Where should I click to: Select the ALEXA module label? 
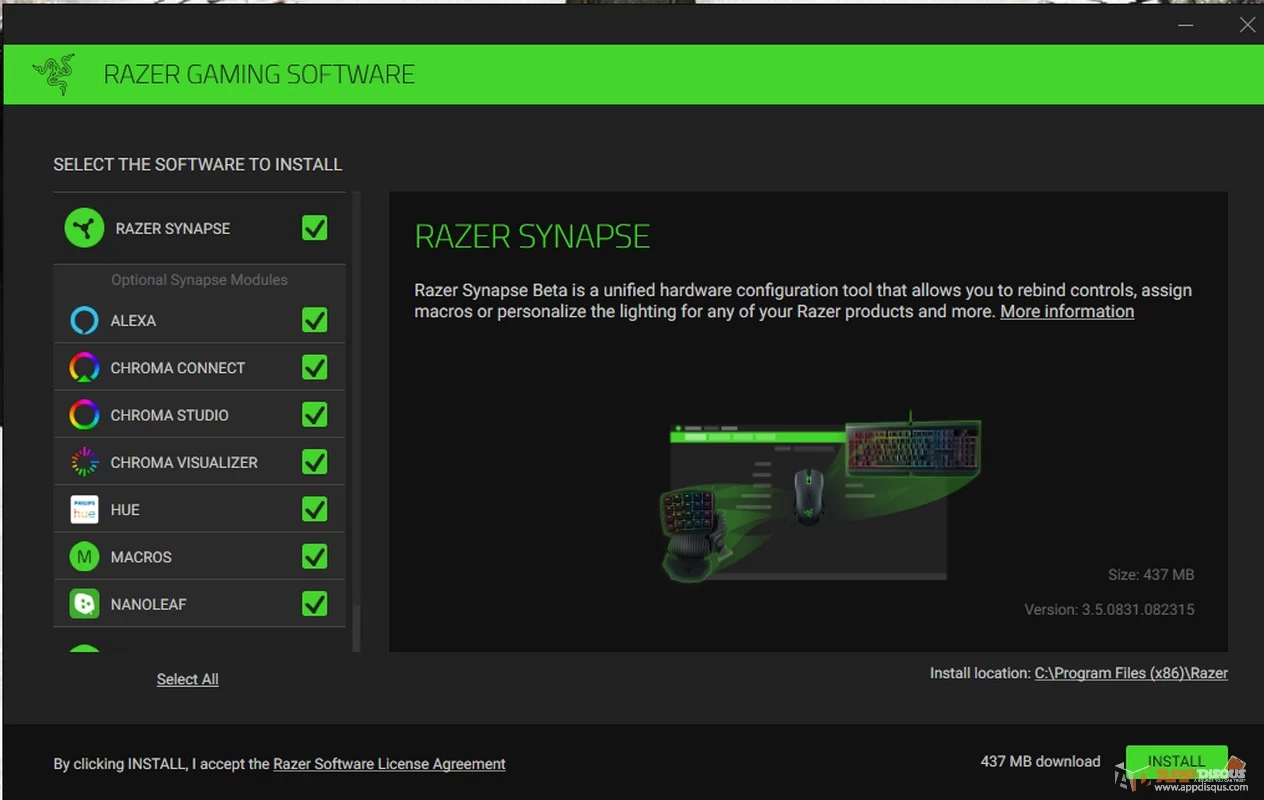tap(133, 321)
